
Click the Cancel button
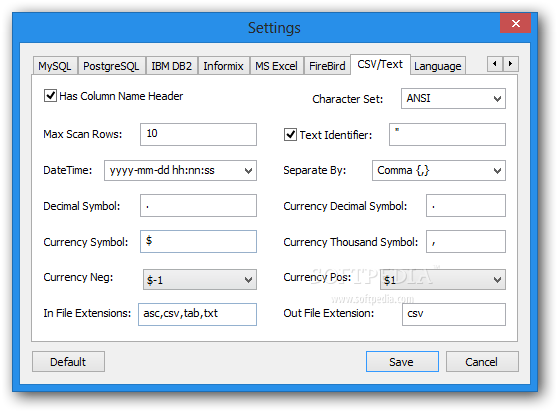(482, 362)
